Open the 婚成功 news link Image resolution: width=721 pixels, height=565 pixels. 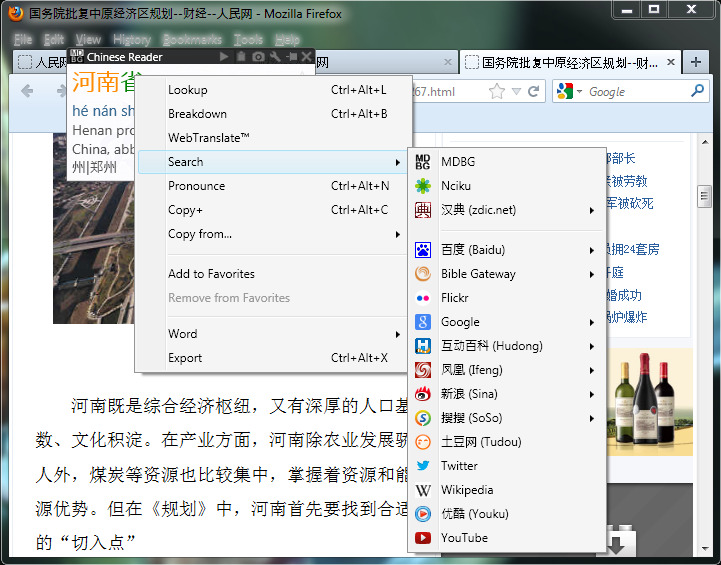(x=624, y=295)
